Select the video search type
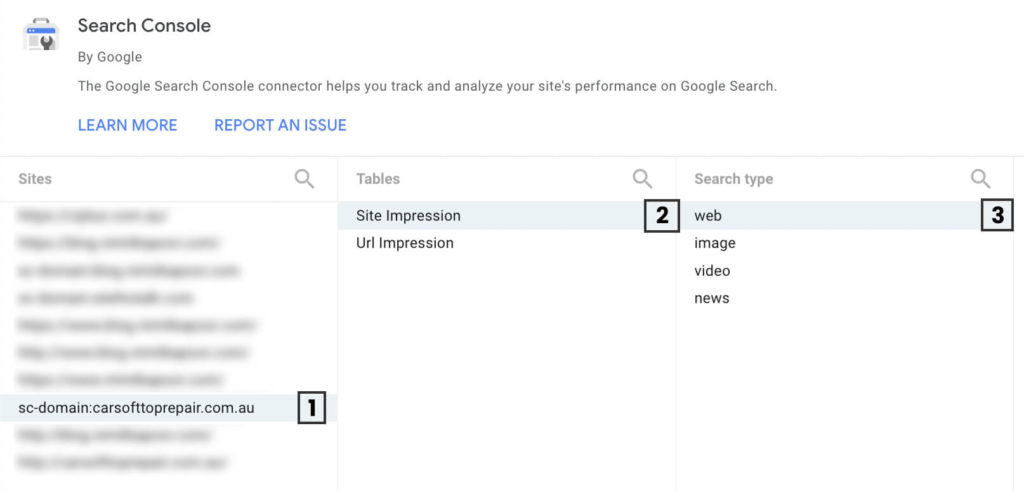1024x492 pixels. [x=844, y=271]
